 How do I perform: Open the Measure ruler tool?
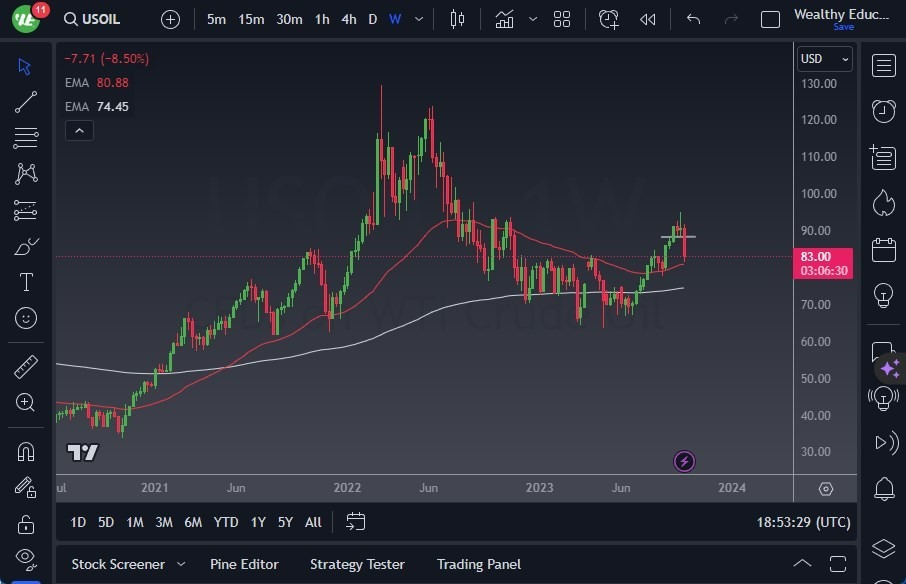click(x=27, y=366)
